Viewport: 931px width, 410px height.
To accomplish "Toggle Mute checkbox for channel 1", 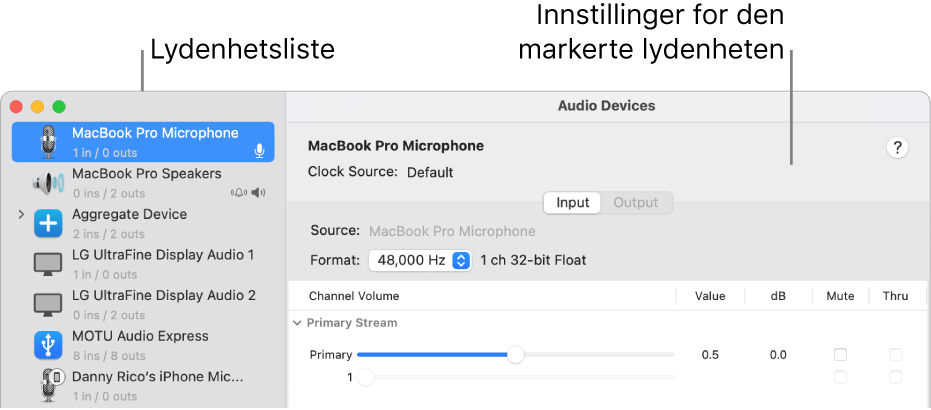I will (840, 377).
